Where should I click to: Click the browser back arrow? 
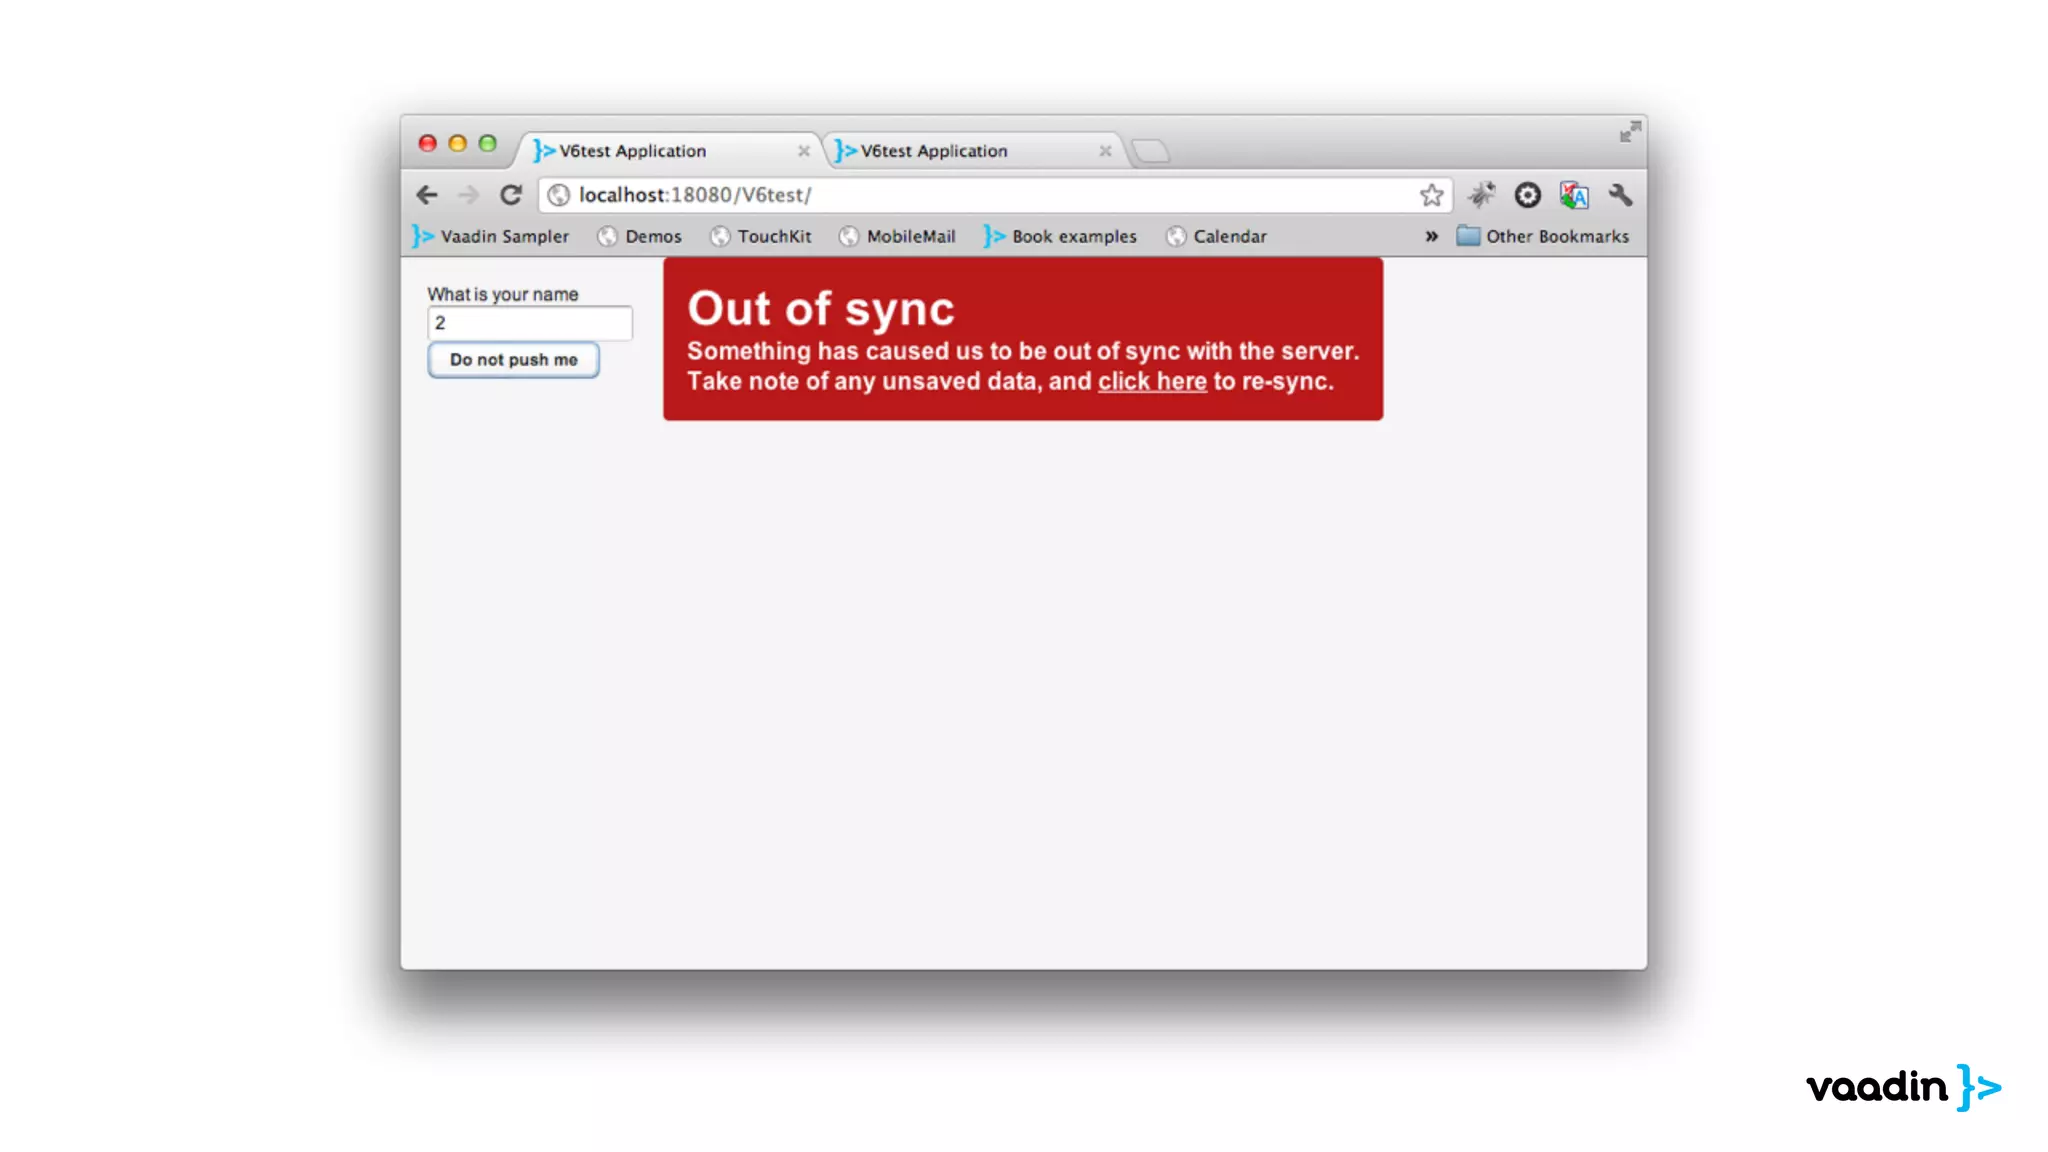(427, 195)
